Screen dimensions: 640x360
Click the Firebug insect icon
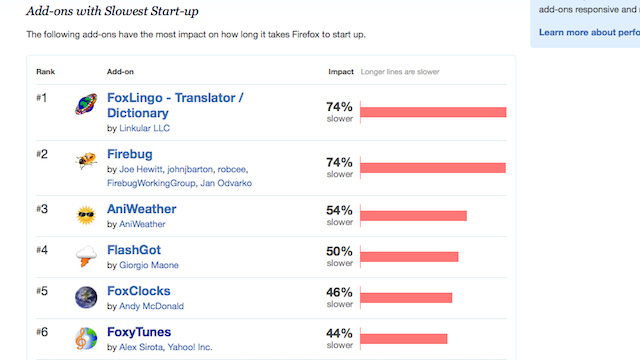coord(86,160)
